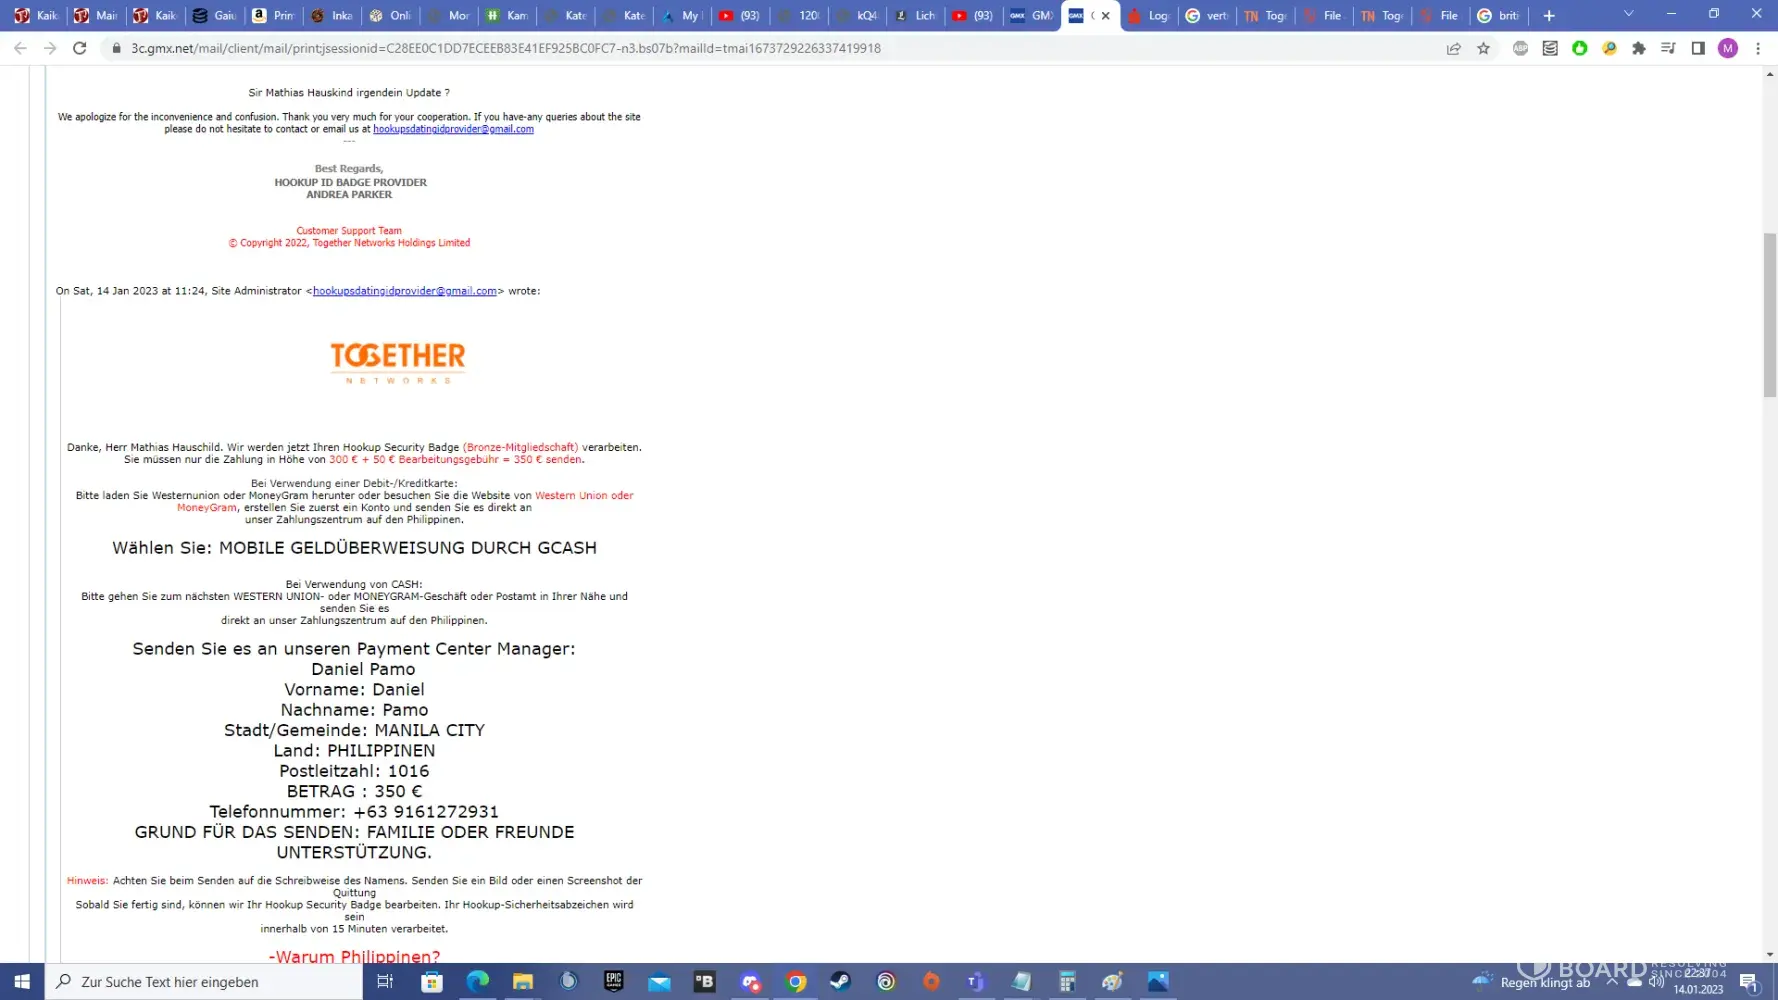Screen dimensions: 1778x1000
Task: Close the active GMX print tab
Action: point(1106,16)
